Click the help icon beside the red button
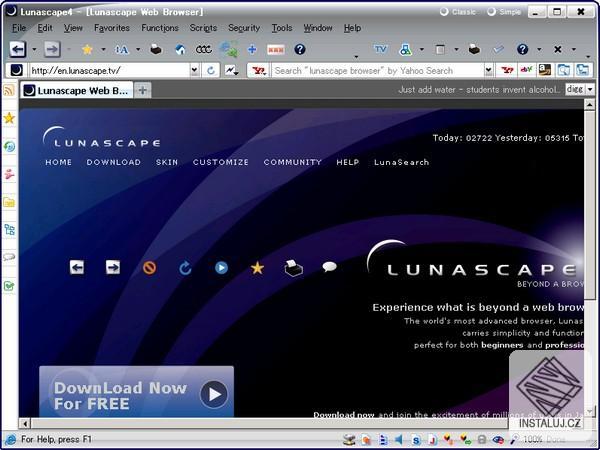The height and width of the screenshot is (450, 600). 300,49
